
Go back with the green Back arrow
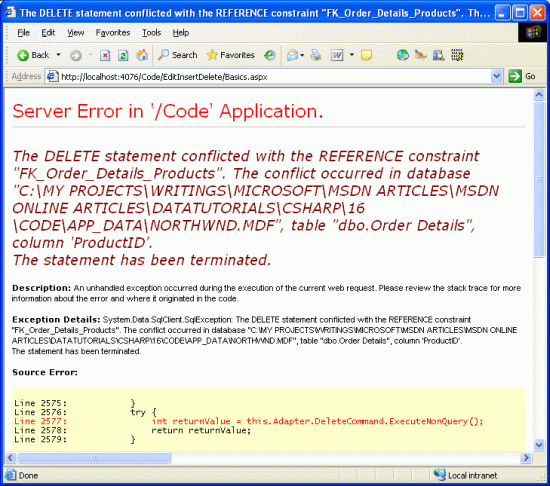tap(33, 55)
